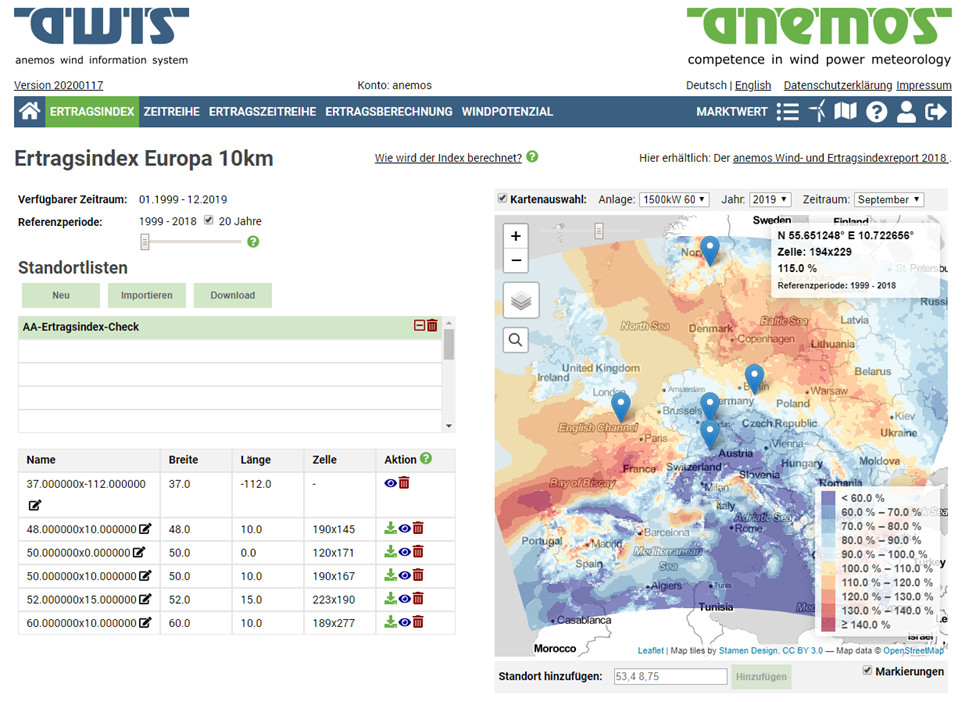The width and height of the screenshot is (969, 702).
Task: Toggle visibility of 52.000000x15.000000 location
Action: pos(404,599)
